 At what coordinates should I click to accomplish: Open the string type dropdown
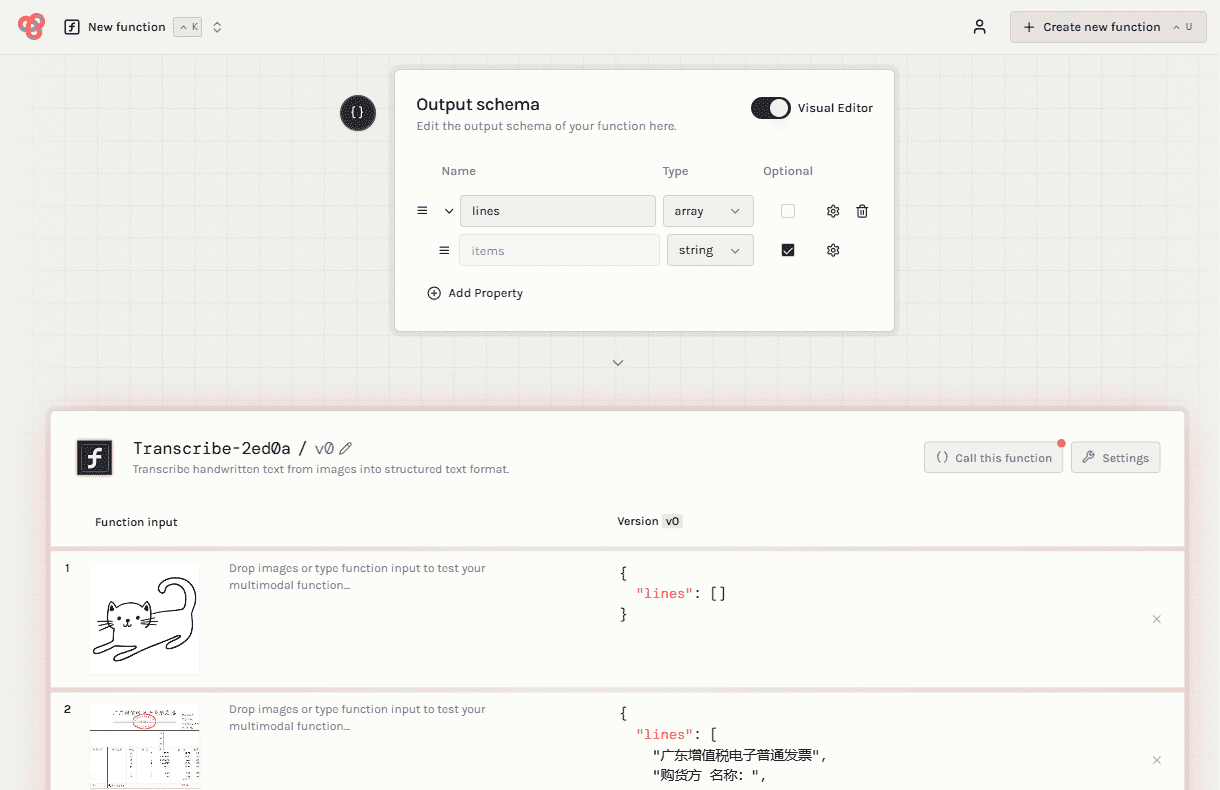[710, 250]
